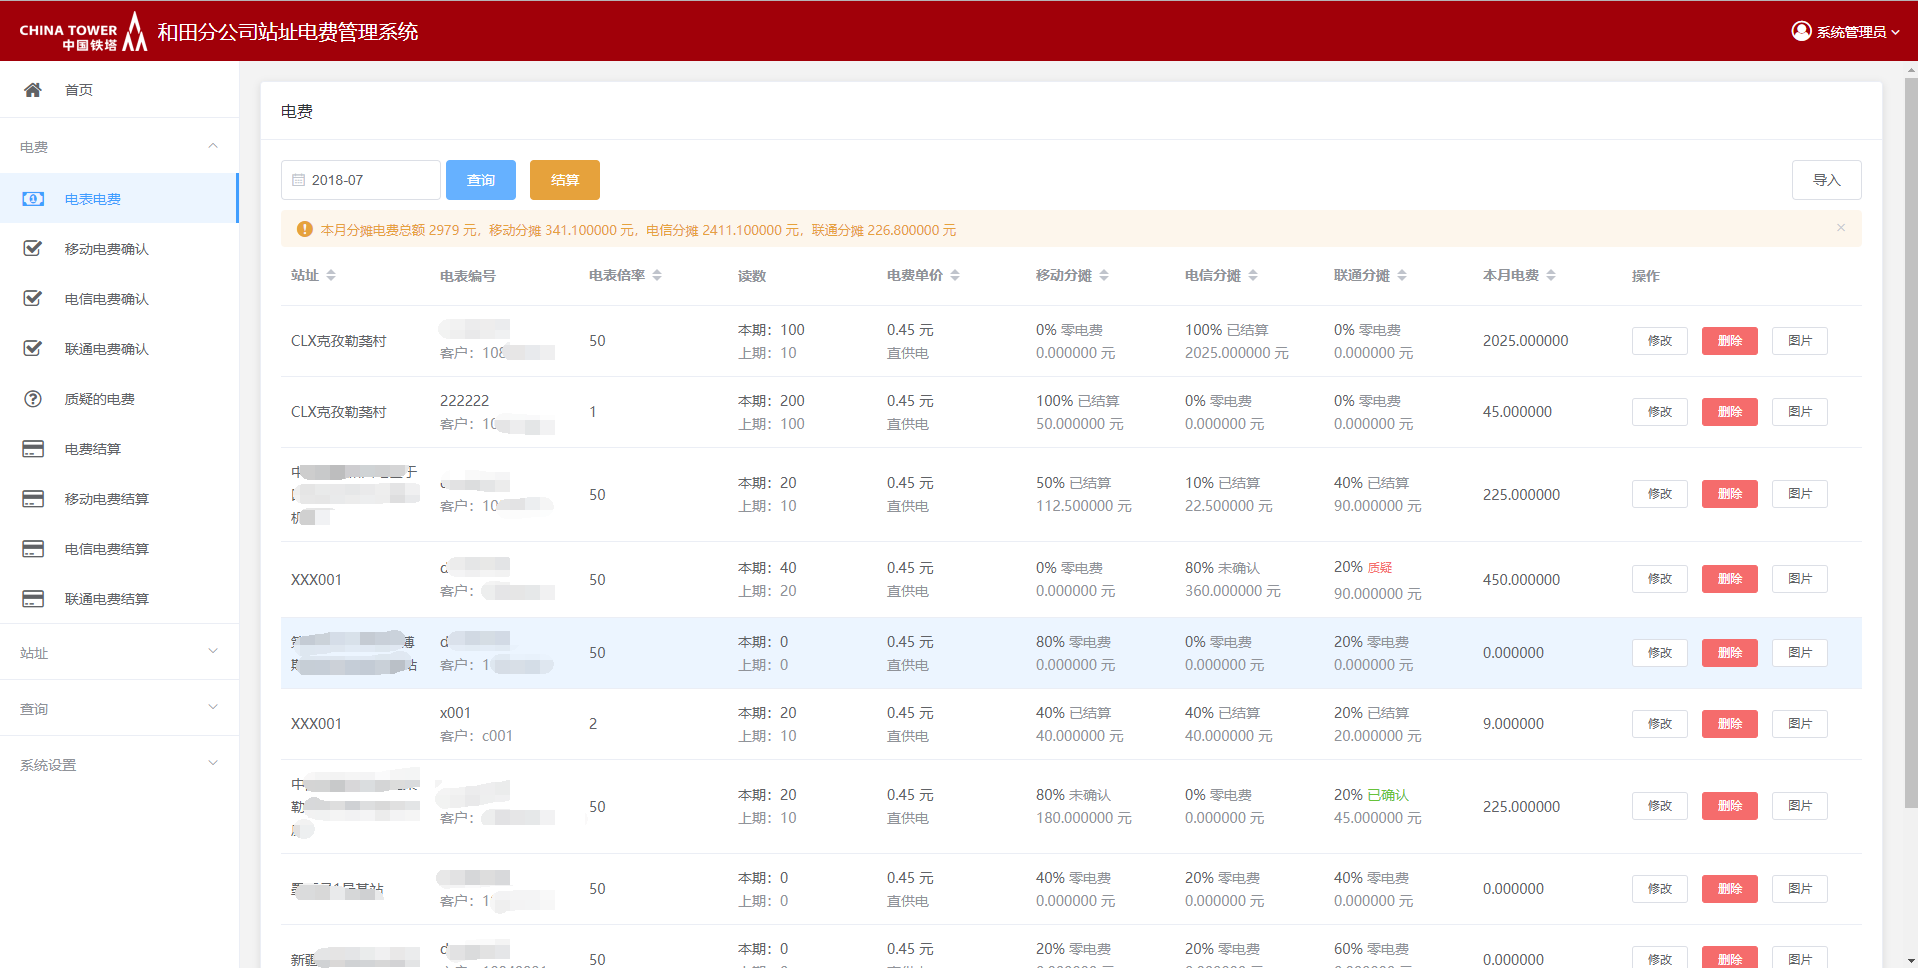The height and width of the screenshot is (968, 1918).
Task: Close the orange summary alert banner
Action: [1840, 228]
